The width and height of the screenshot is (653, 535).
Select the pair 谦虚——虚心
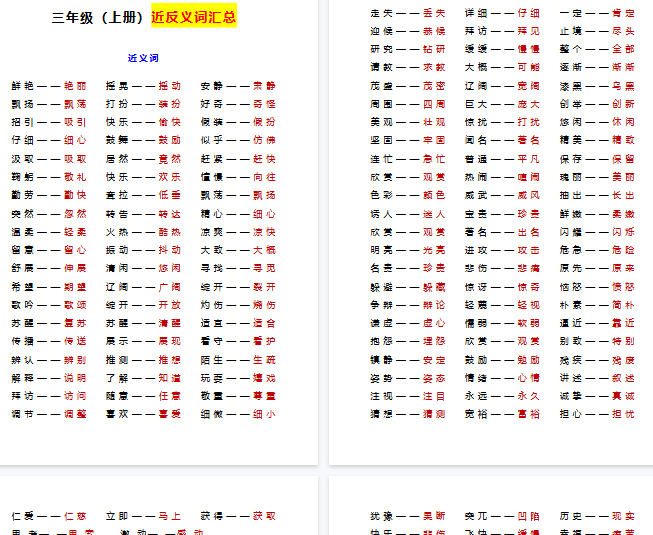pyautogui.click(x=408, y=323)
